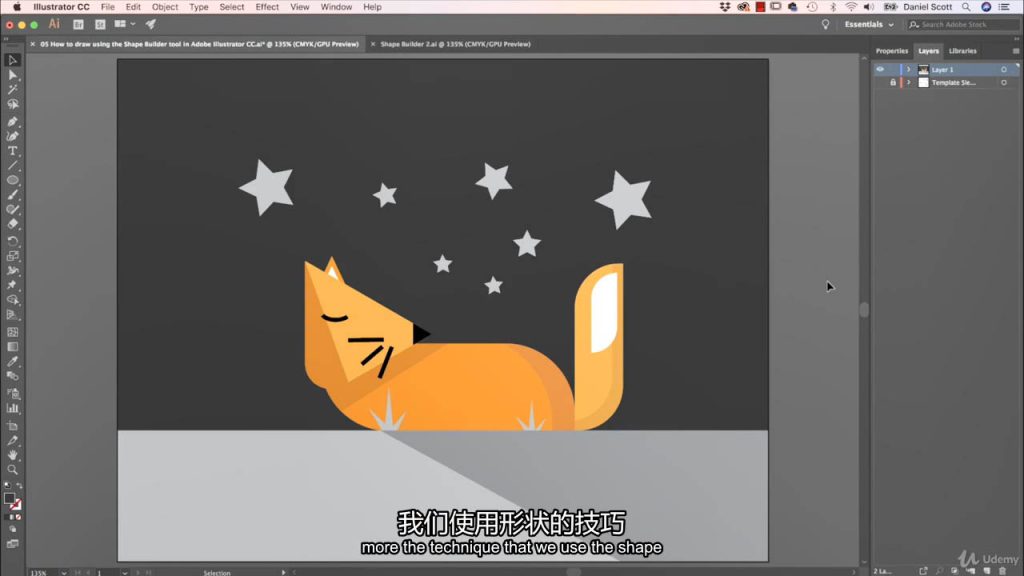This screenshot has width=1024, height=576.
Task: Select the Hand tool
Action: (x=12, y=455)
